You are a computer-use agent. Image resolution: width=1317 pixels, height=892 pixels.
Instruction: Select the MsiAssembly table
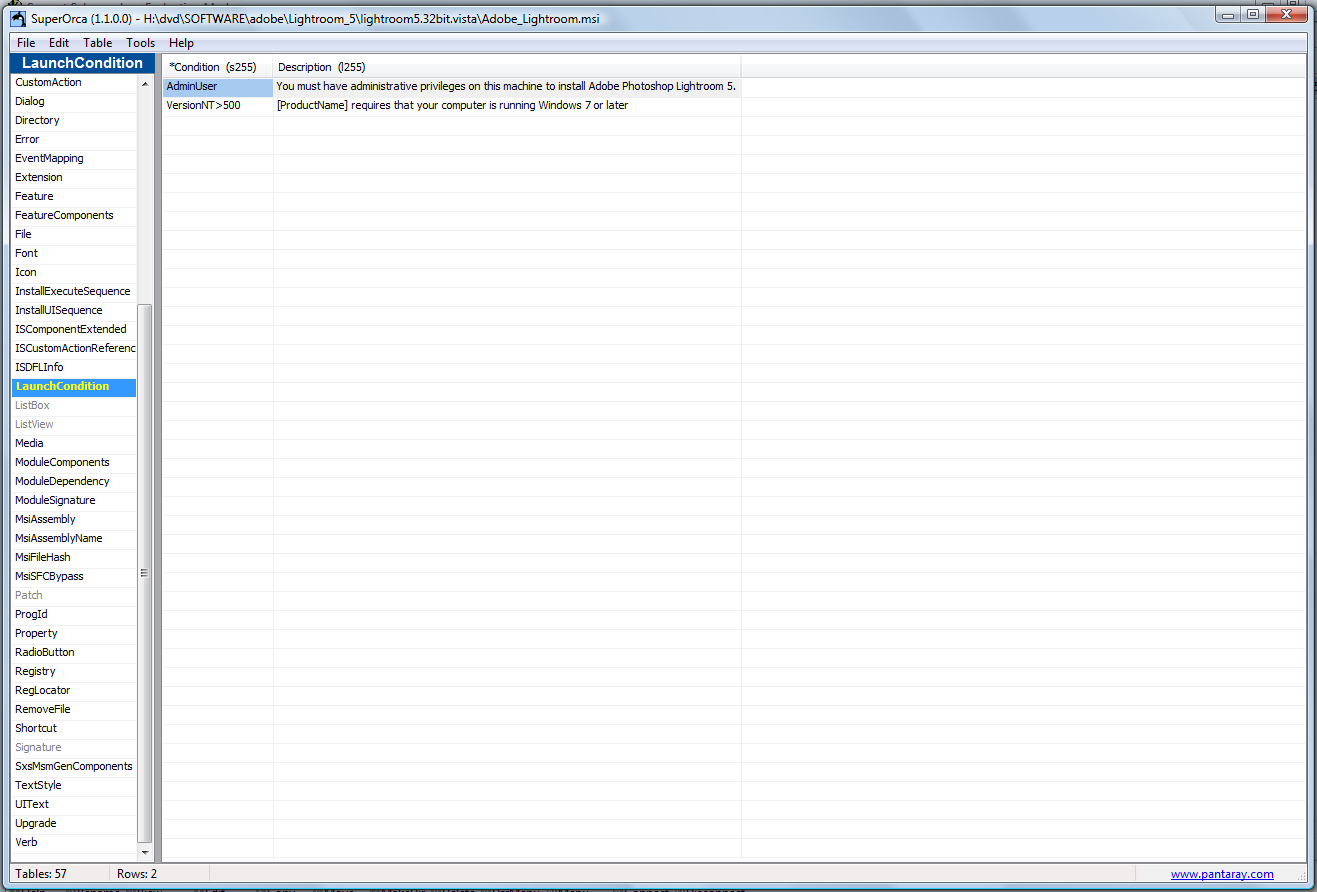pos(74,519)
